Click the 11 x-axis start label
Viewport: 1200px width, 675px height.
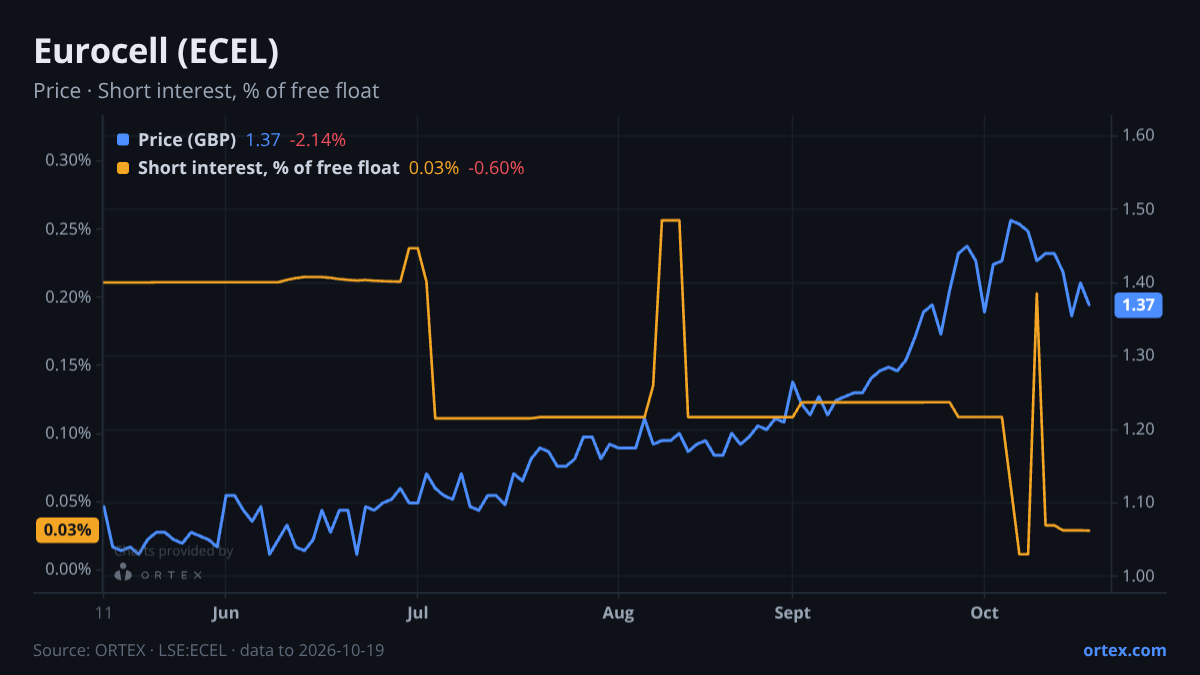tap(104, 613)
